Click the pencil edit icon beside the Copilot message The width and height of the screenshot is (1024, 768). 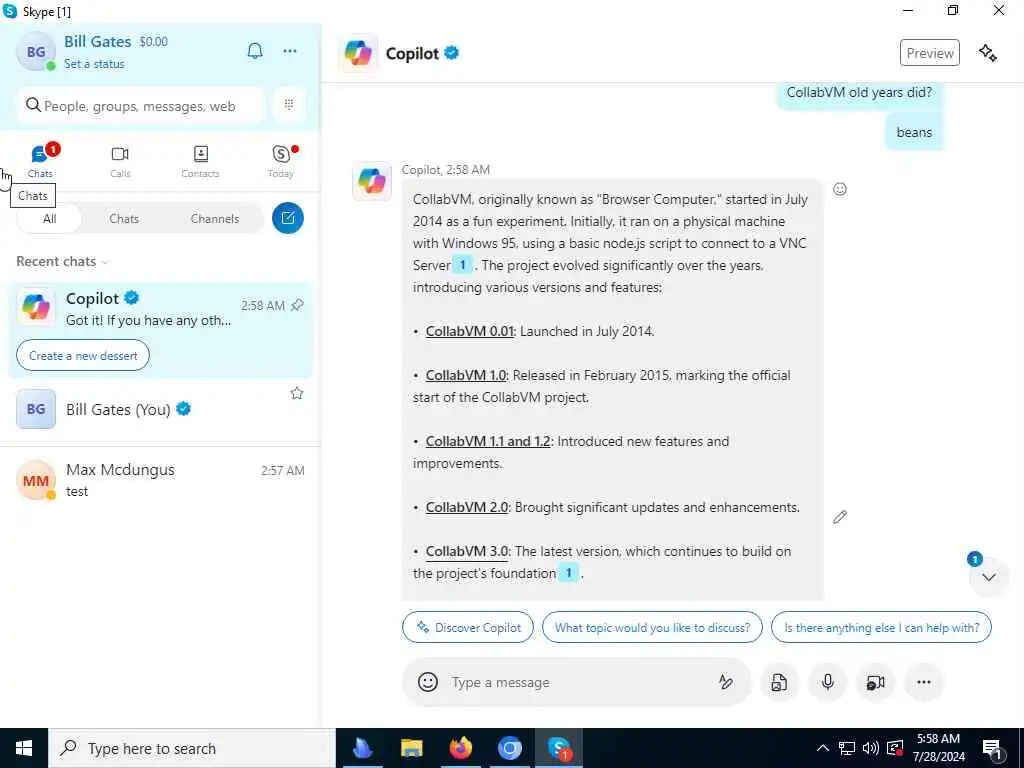pos(840,517)
